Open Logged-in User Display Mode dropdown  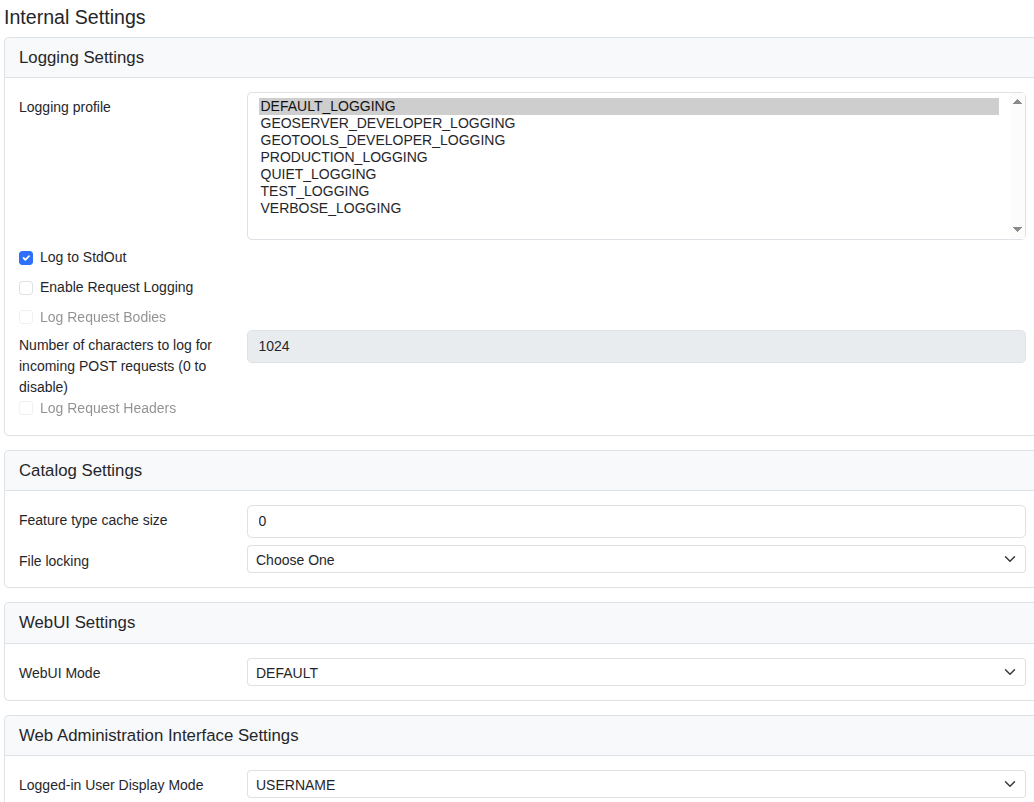coord(636,785)
